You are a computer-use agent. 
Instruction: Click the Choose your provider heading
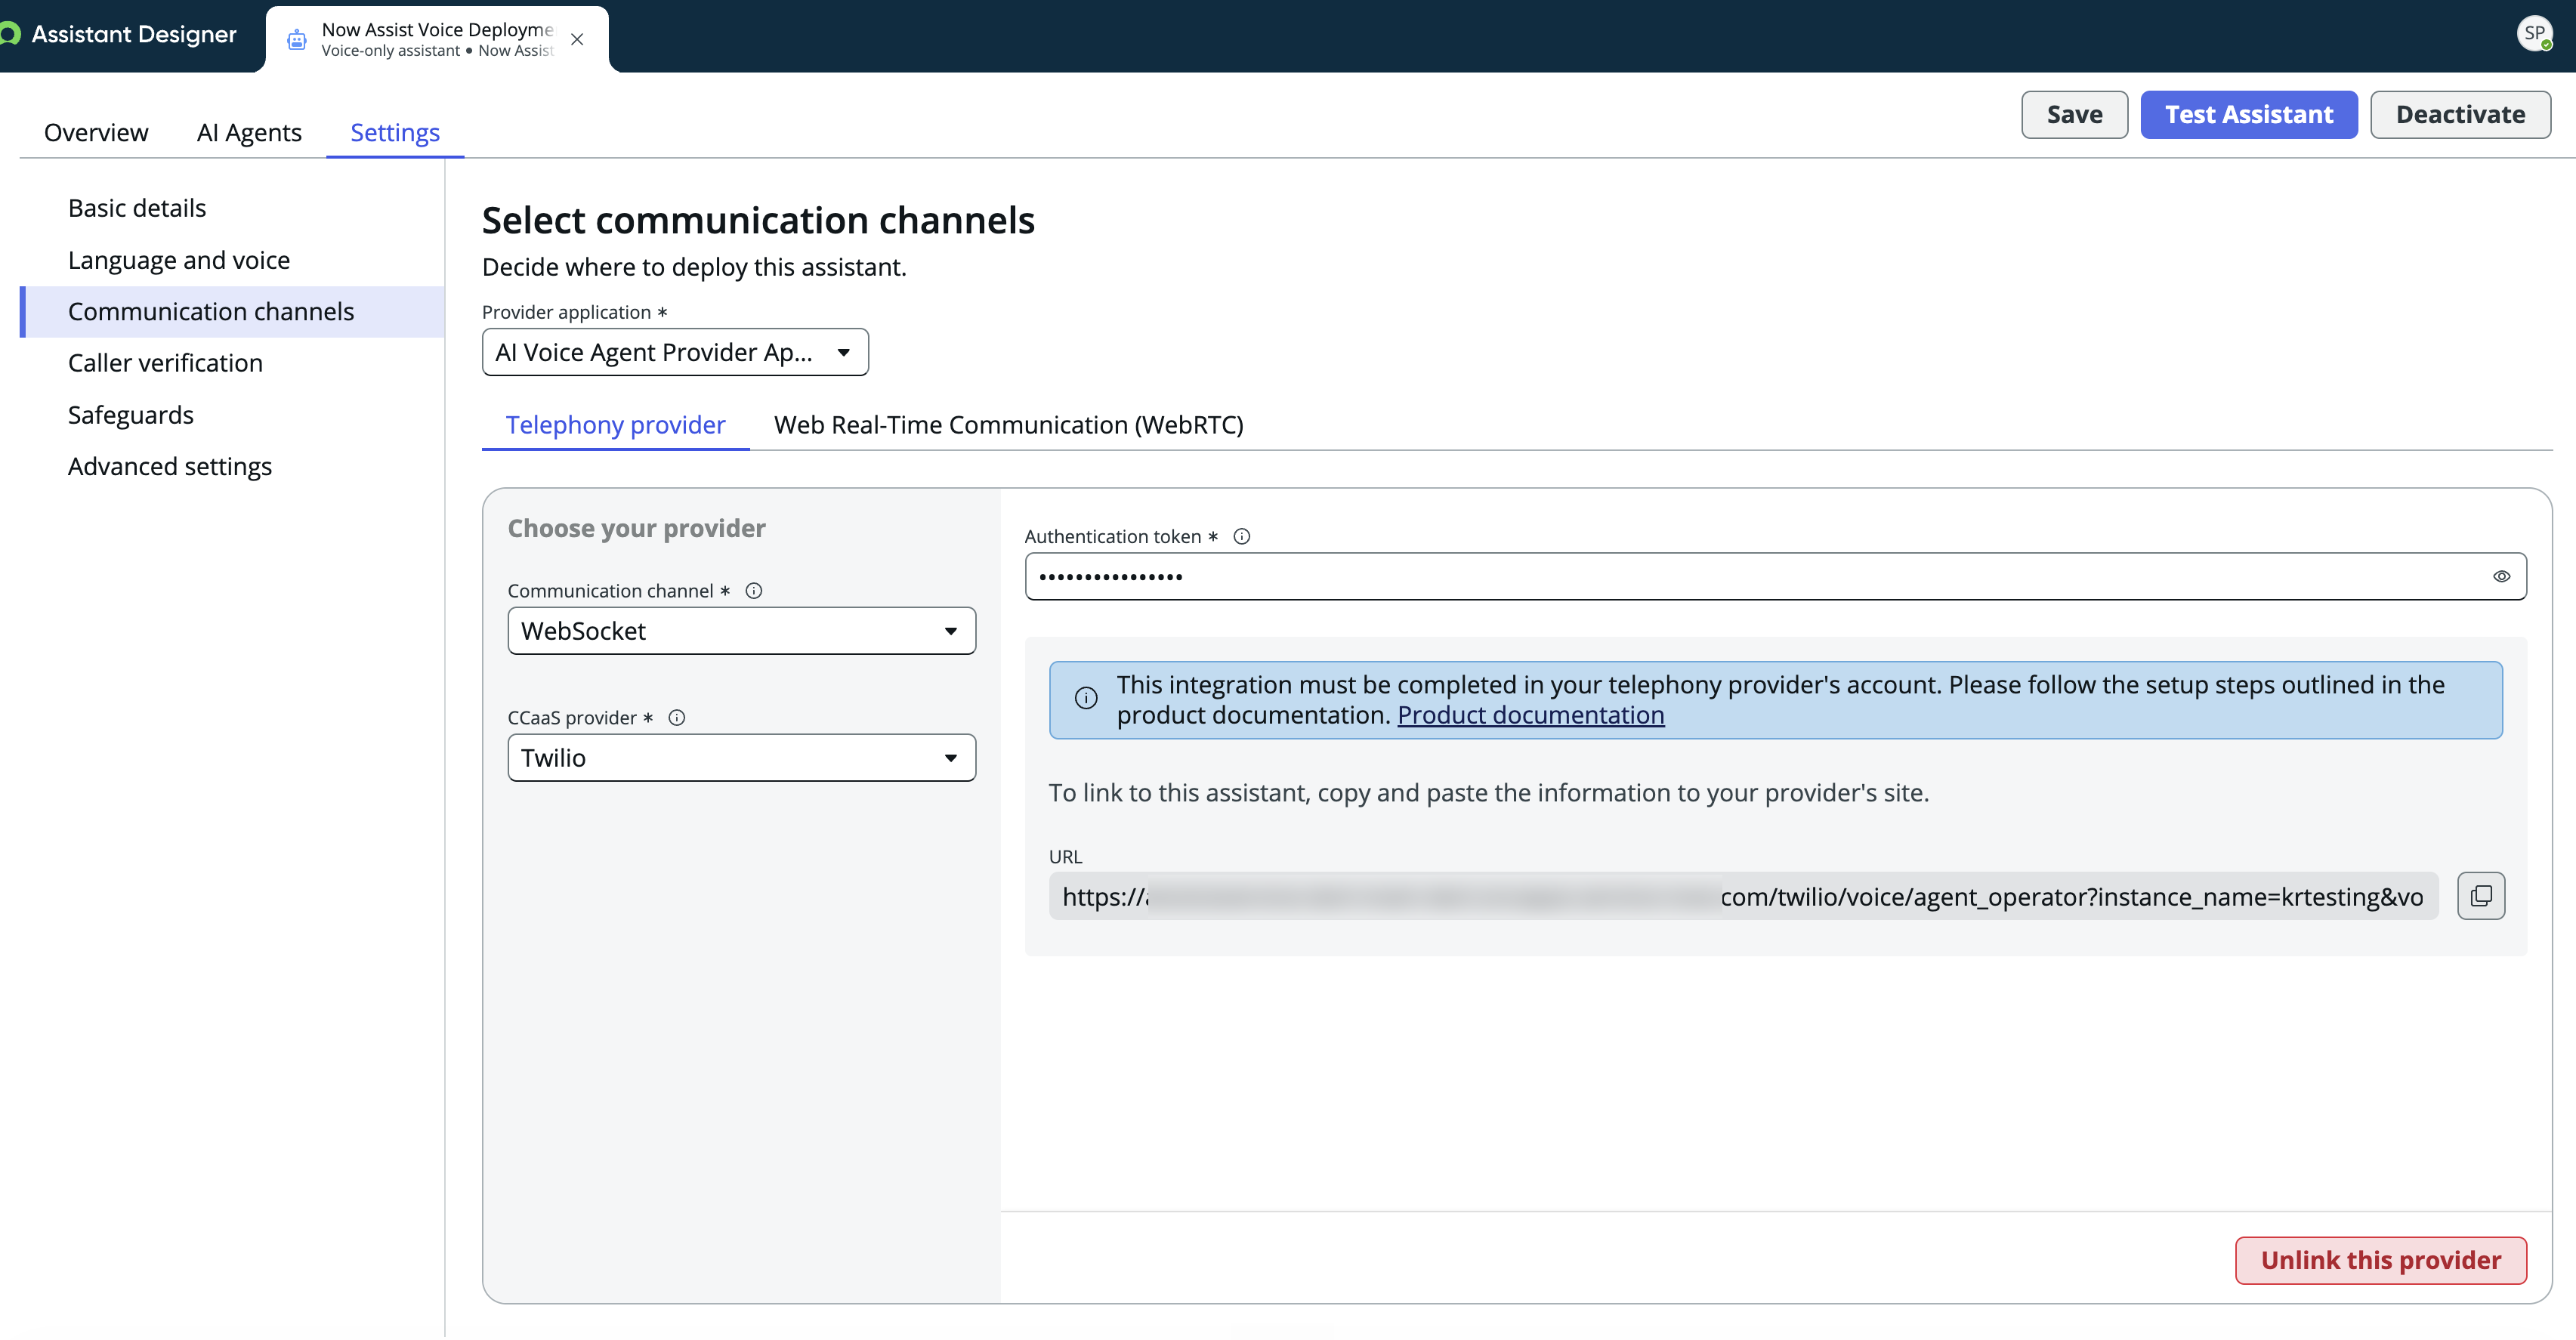[x=637, y=529]
